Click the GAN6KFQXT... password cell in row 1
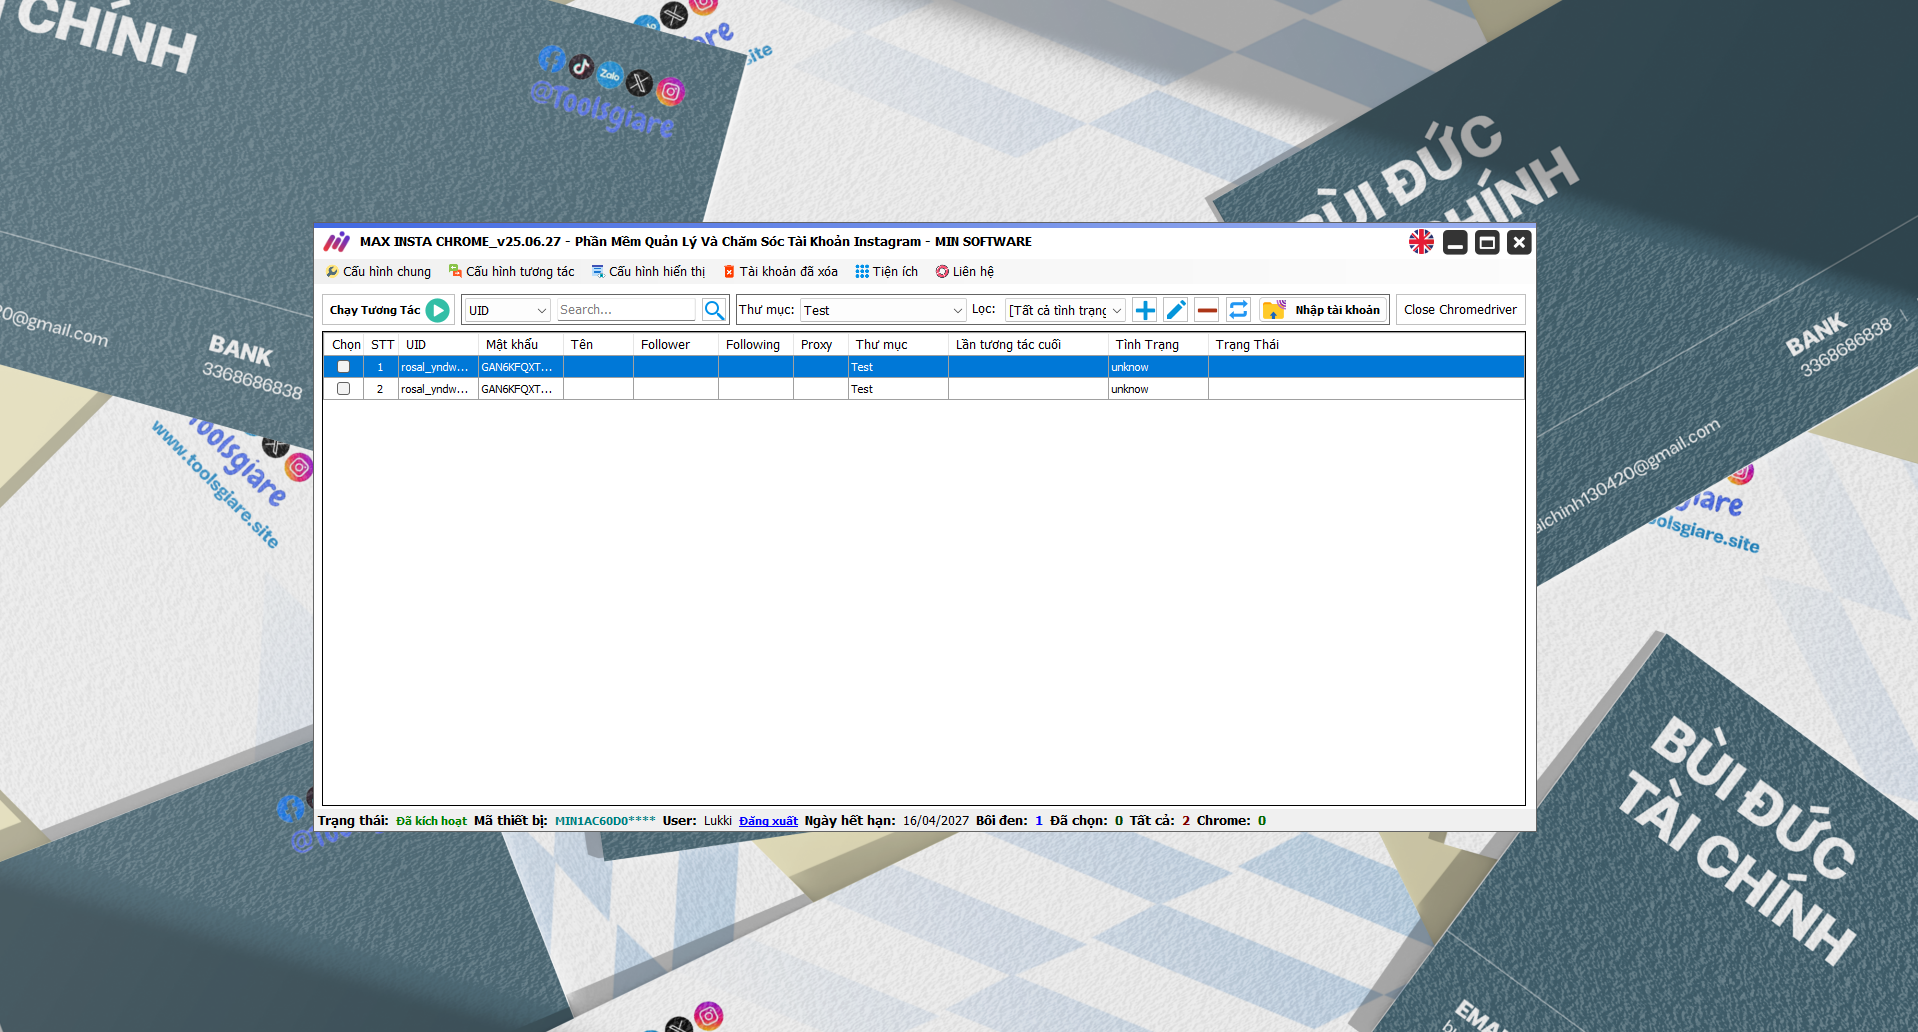The width and height of the screenshot is (1918, 1032). (x=520, y=367)
